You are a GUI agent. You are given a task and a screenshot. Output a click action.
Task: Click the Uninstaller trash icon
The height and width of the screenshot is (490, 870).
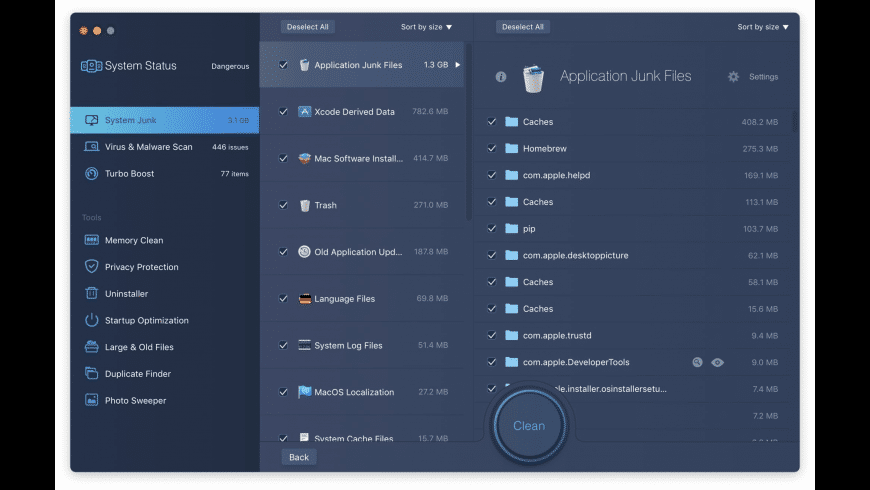tap(92, 293)
